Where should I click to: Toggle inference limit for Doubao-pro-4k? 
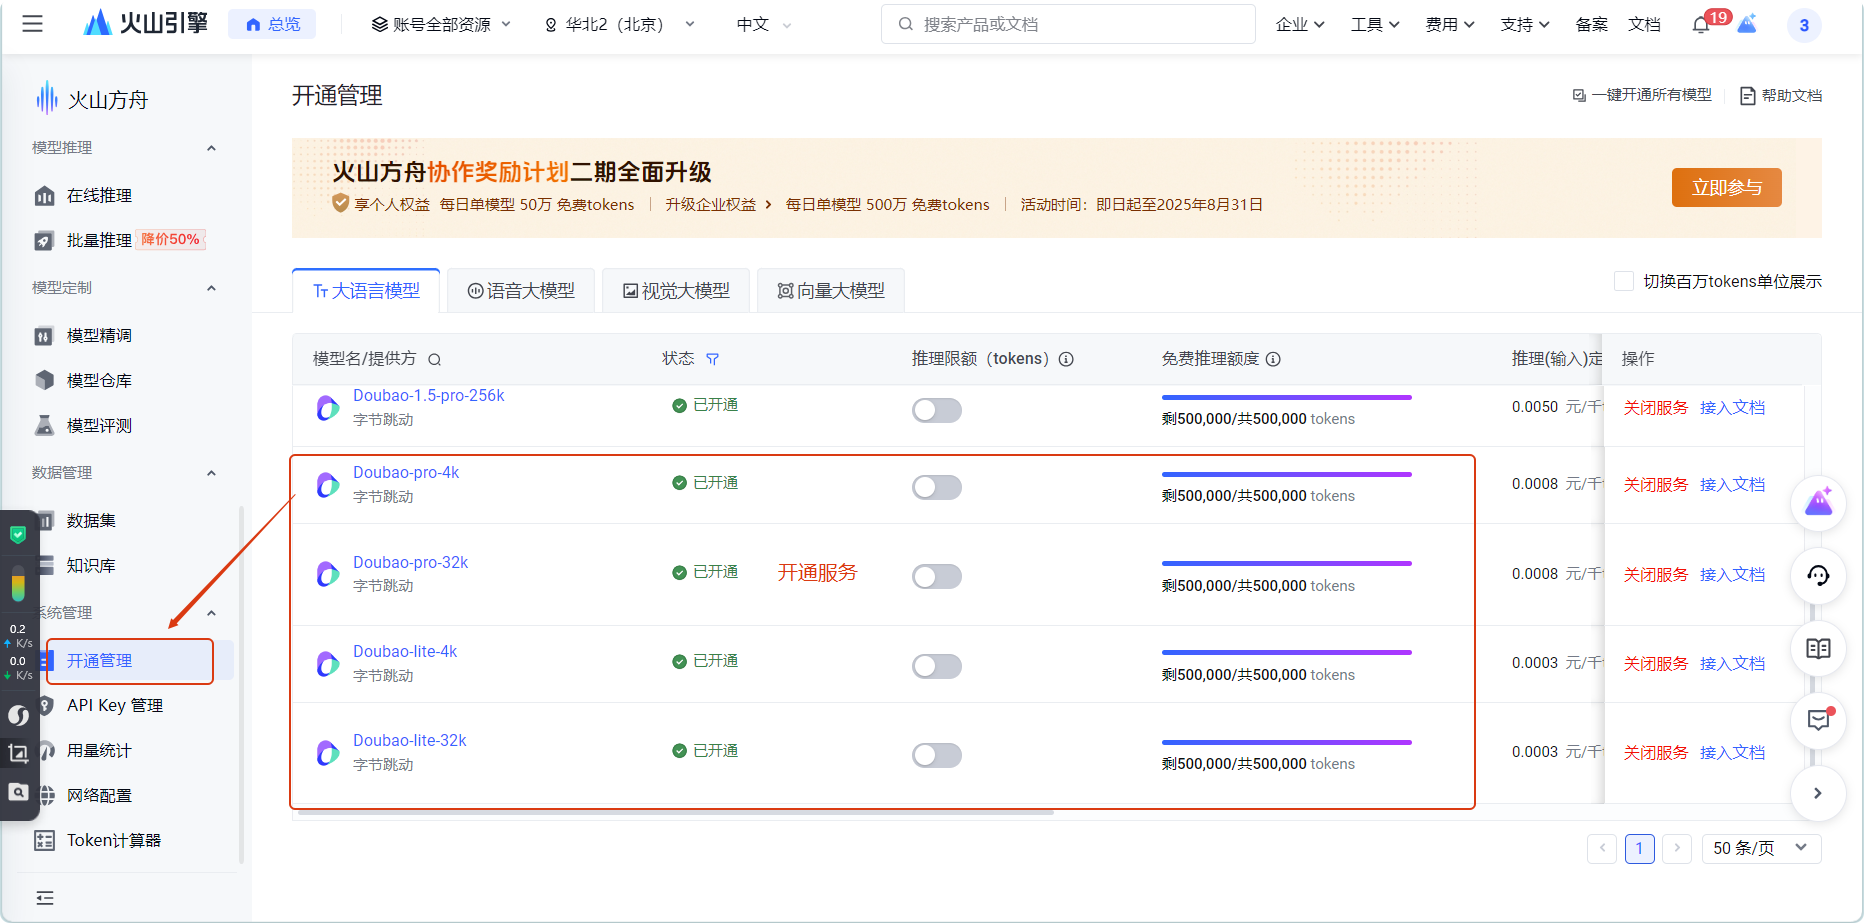[936, 487]
